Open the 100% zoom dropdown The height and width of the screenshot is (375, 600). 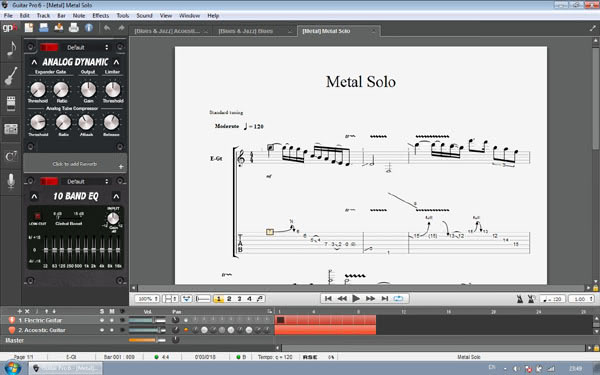tap(147, 299)
